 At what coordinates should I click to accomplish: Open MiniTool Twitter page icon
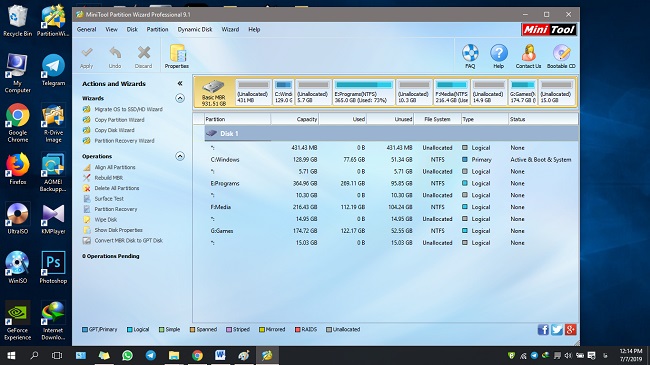tap(557, 330)
